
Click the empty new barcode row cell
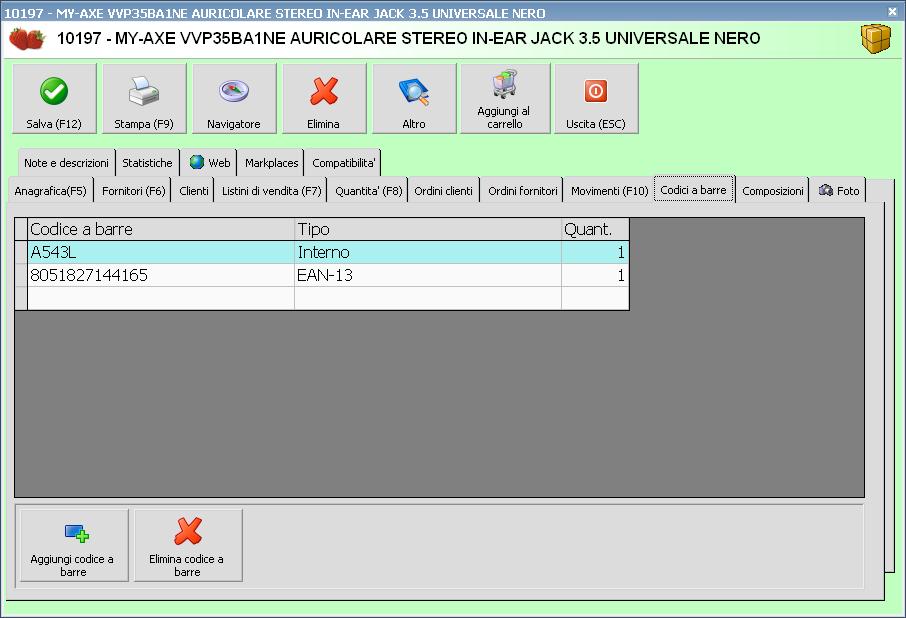pyautogui.click(x=161, y=299)
